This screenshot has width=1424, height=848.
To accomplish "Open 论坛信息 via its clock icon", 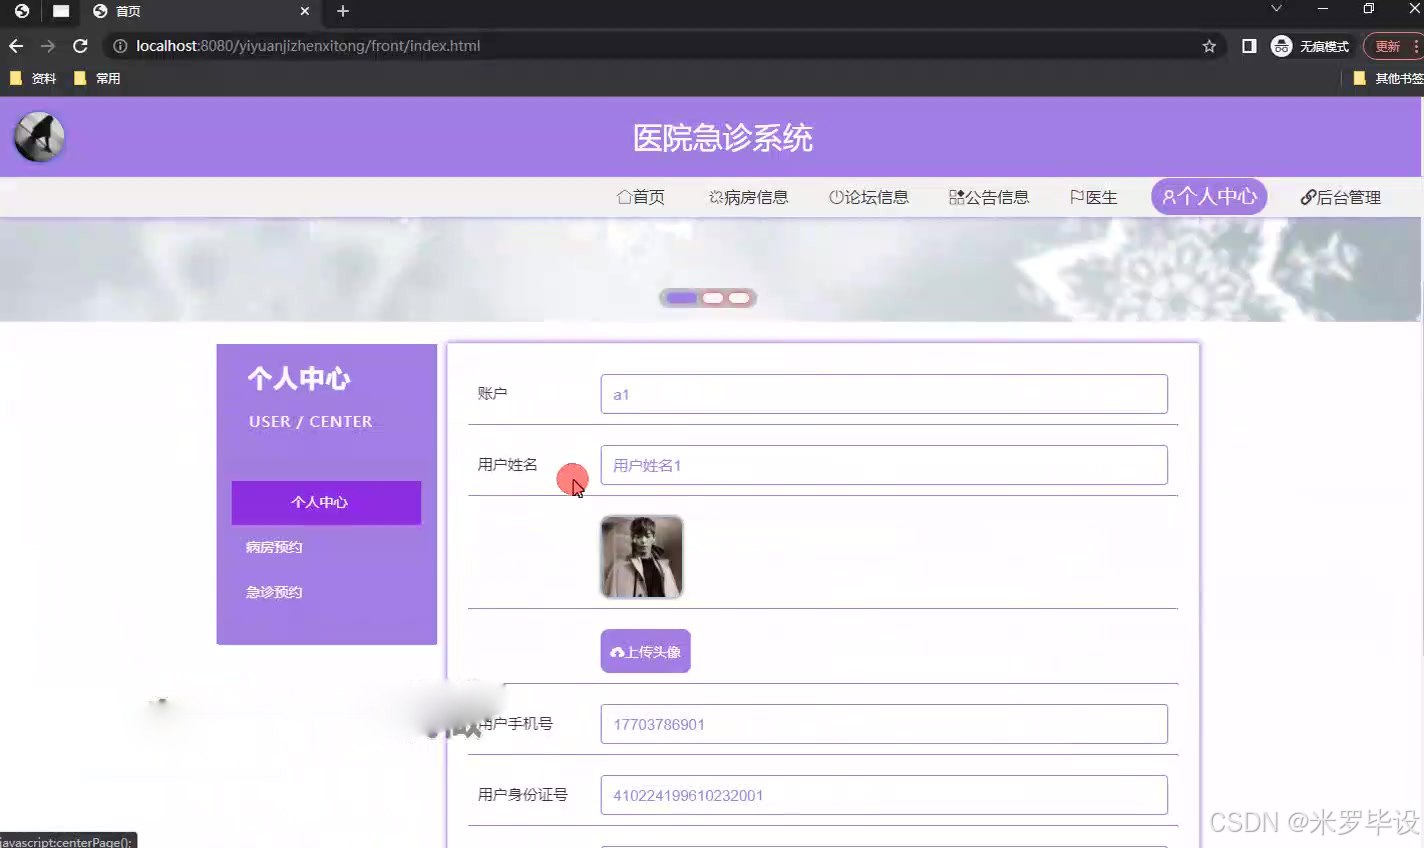I will [x=837, y=196].
